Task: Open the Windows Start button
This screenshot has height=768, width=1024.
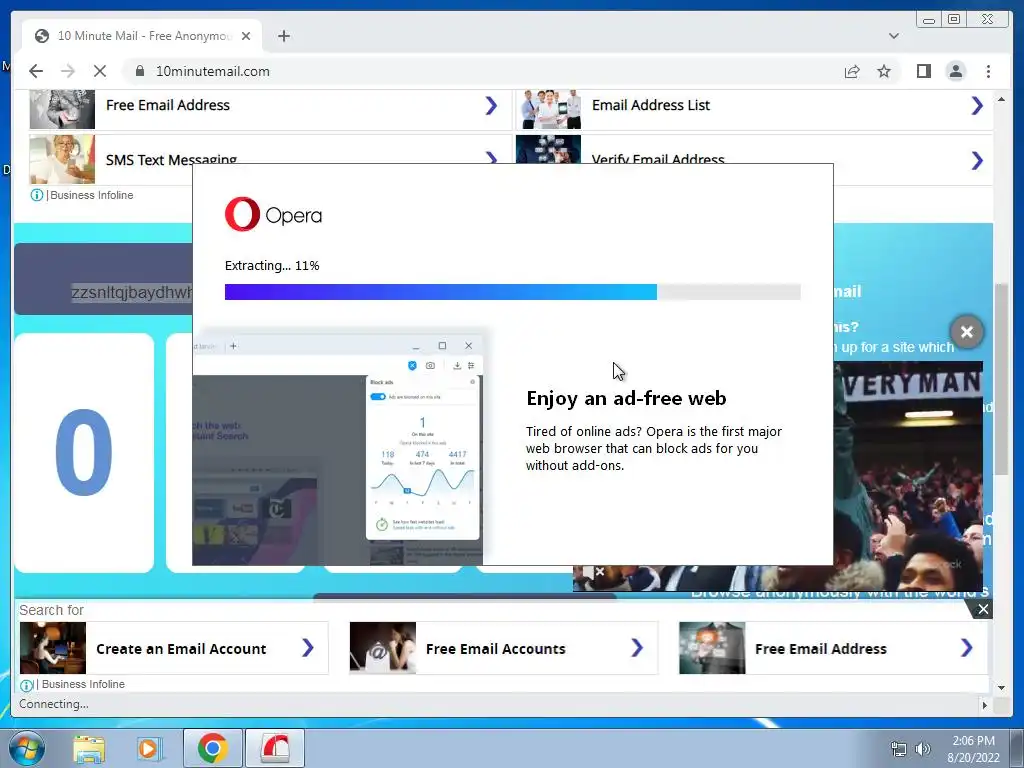Action: click(27, 748)
